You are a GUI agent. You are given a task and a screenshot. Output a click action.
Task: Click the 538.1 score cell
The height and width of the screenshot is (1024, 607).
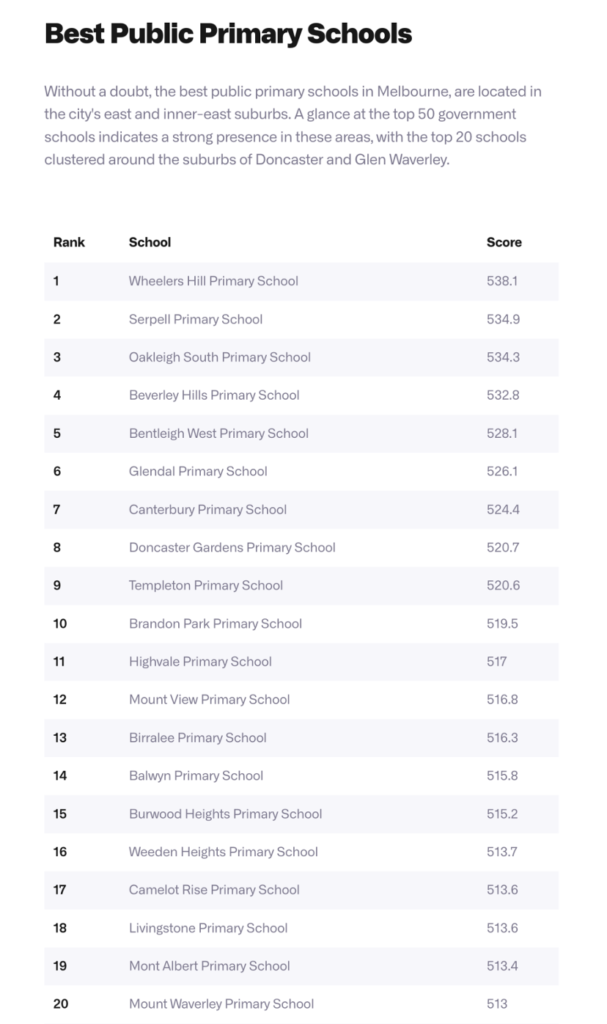(502, 281)
